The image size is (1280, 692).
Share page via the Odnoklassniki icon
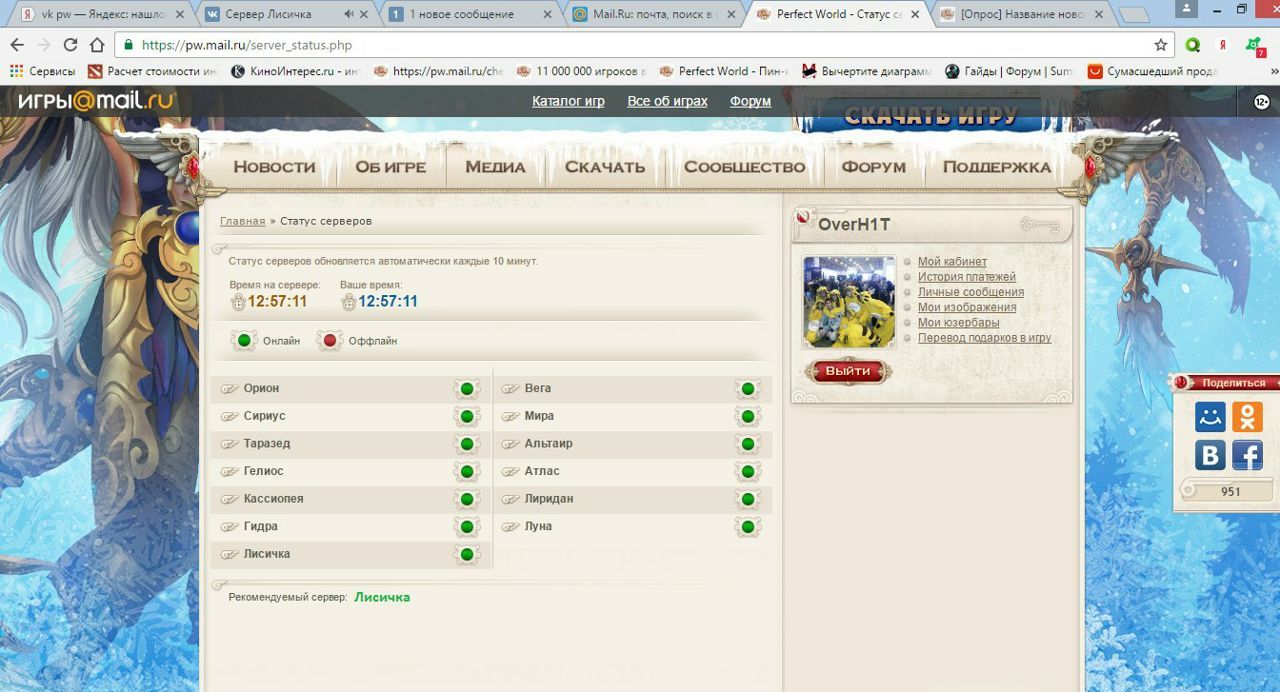pos(1247,416)
